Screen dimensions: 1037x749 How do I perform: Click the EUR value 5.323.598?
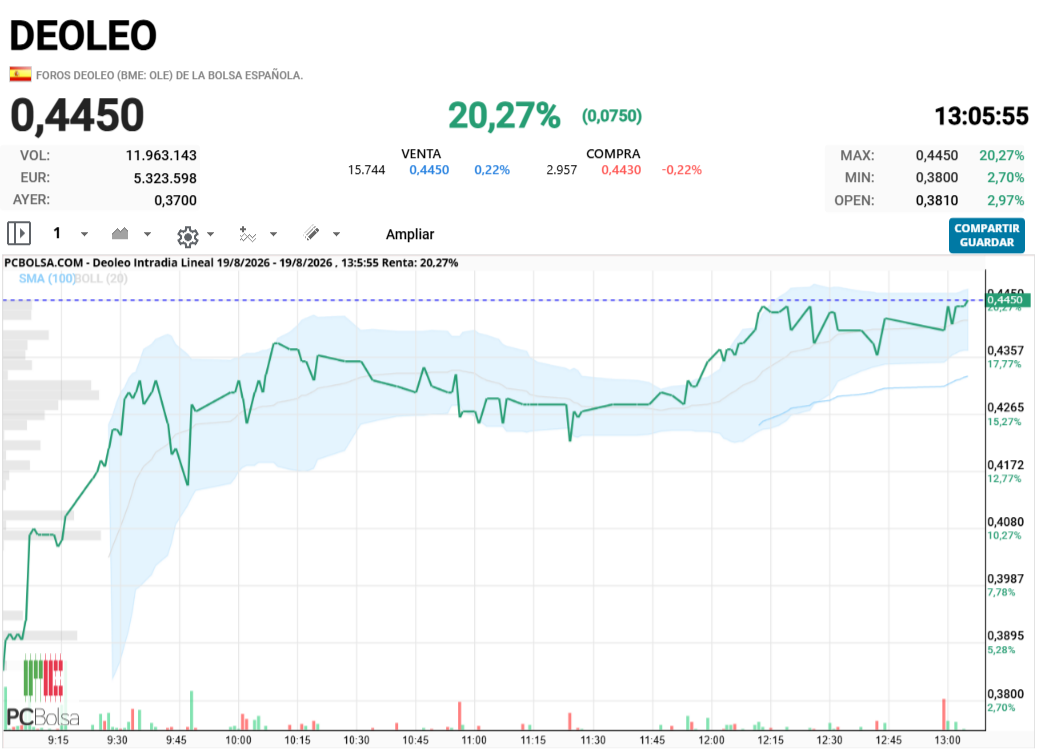[165, 178]
